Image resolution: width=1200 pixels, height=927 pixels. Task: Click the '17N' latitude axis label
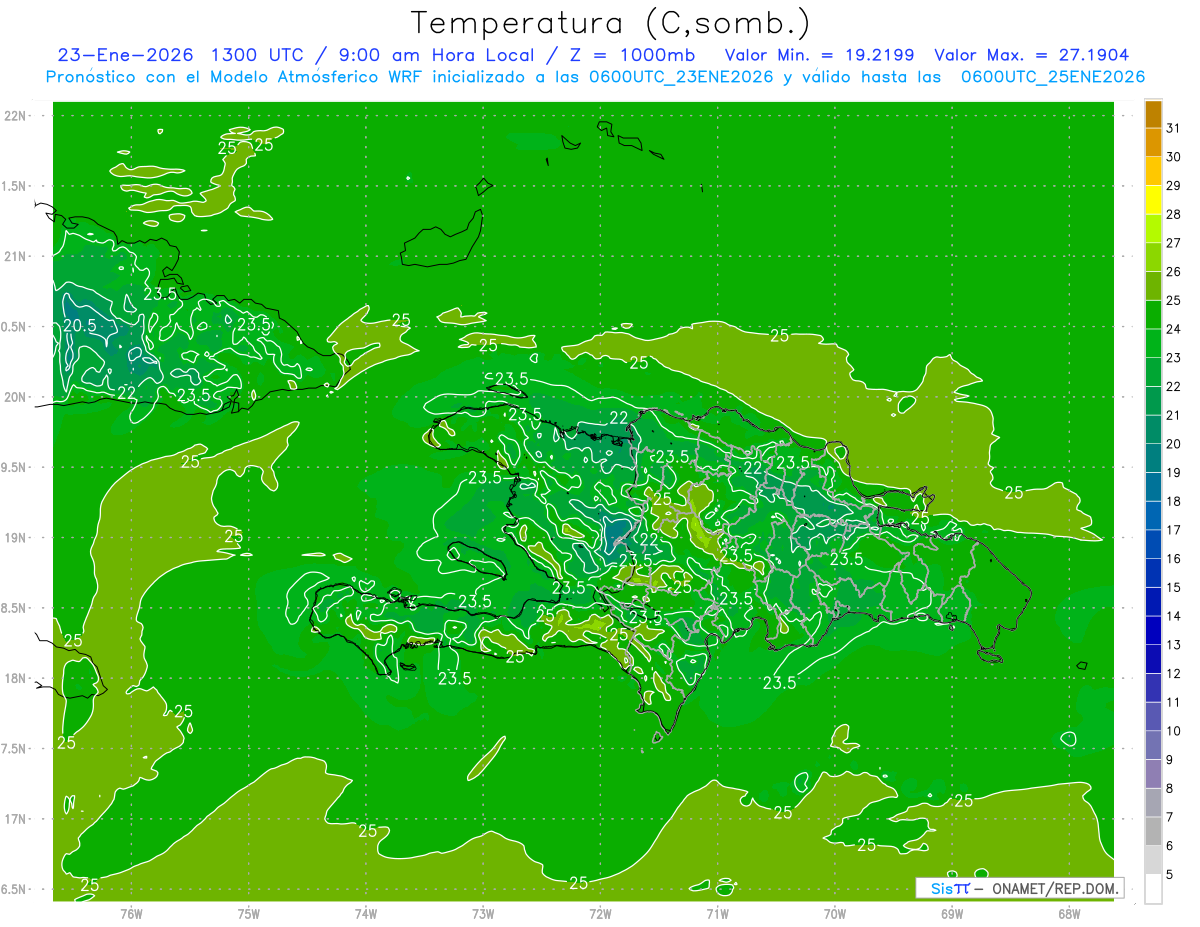pos(16,819)
